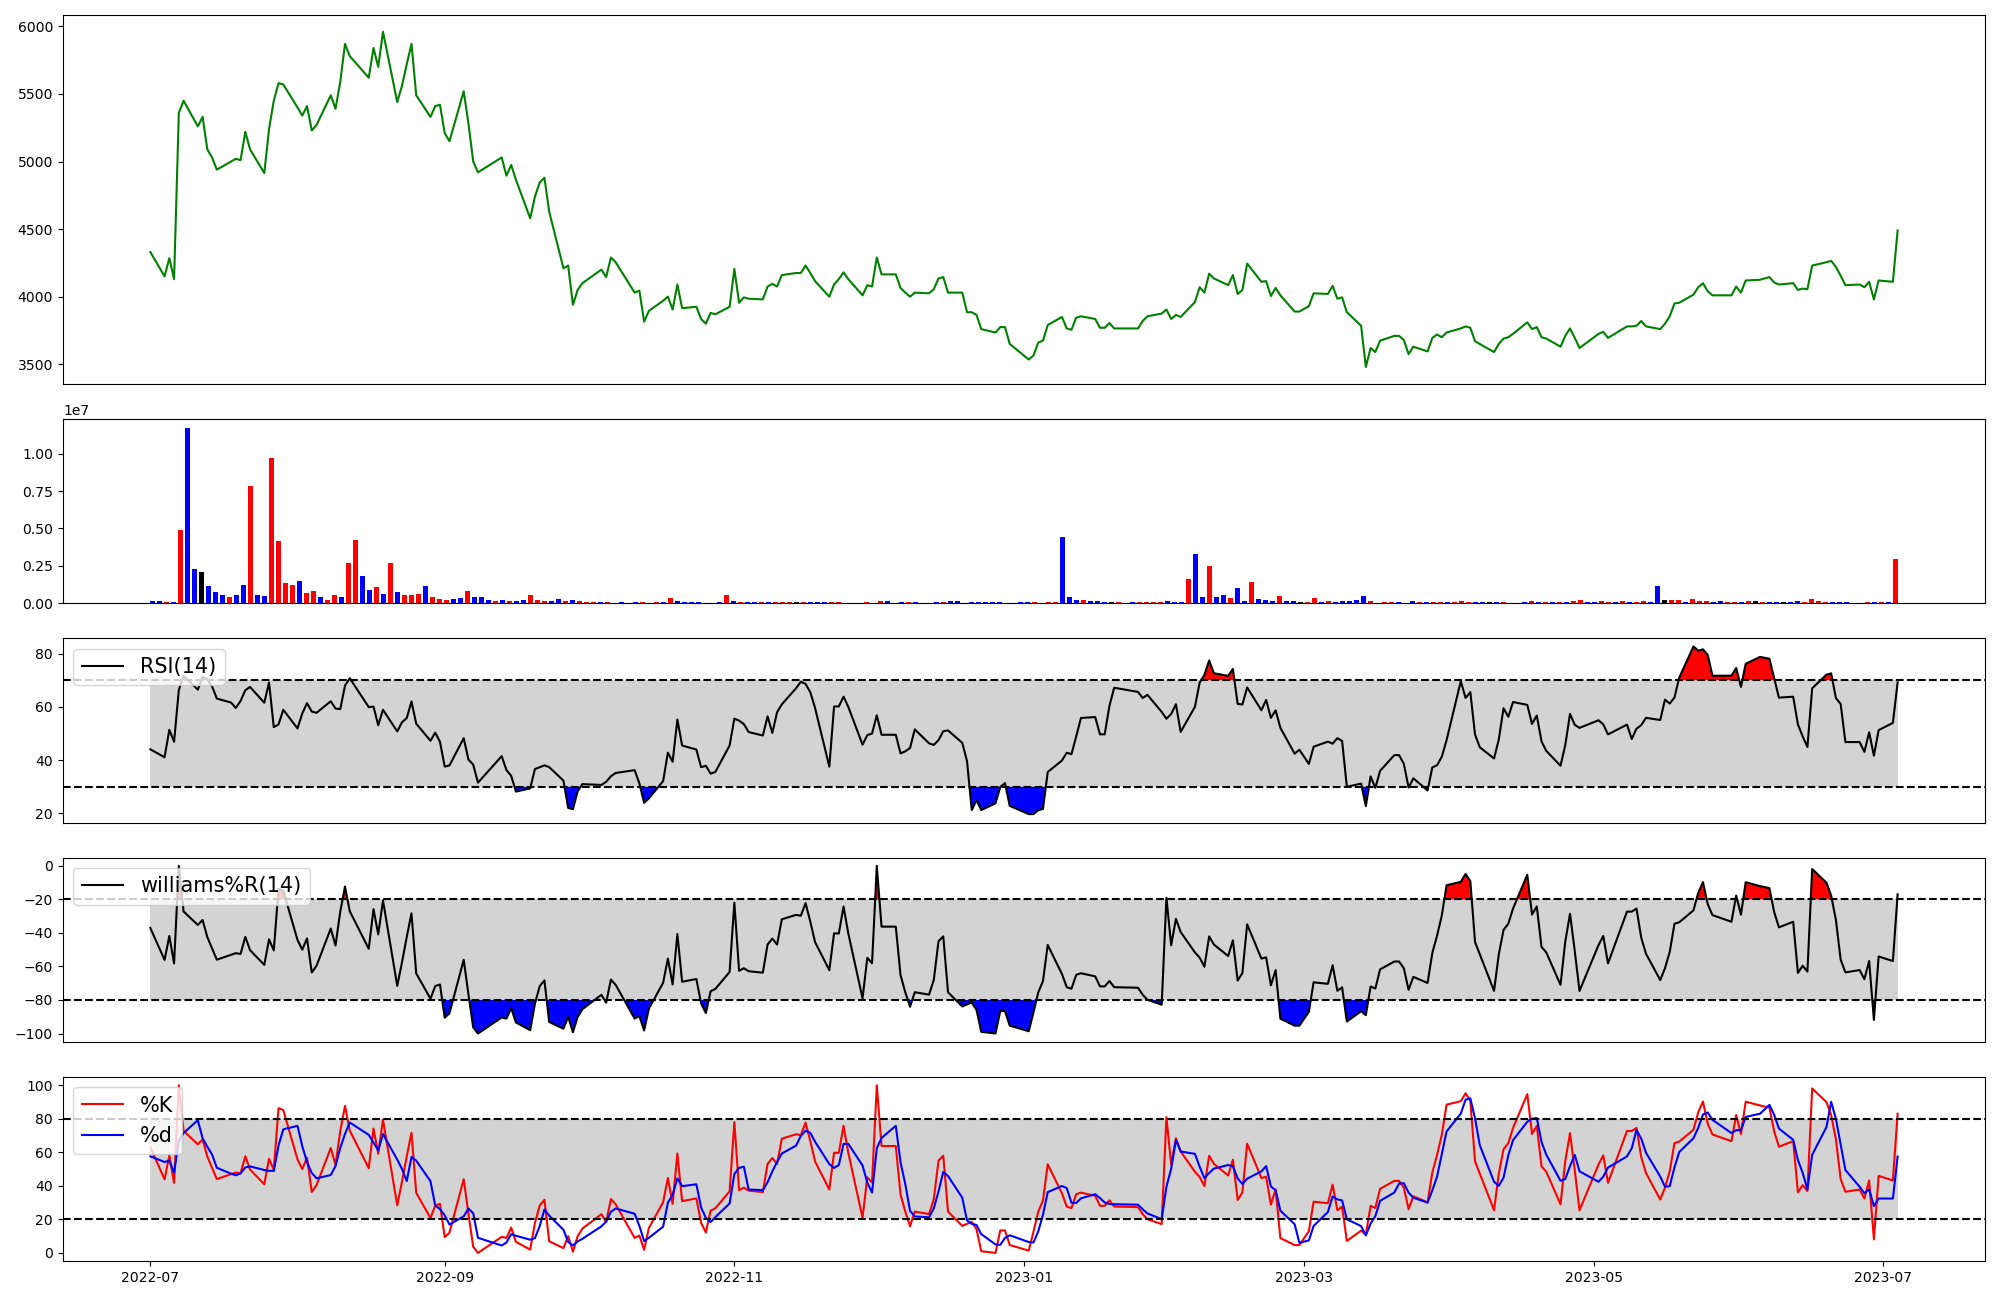2000x1300 pixels.
Task: Click the %K legend text
Action: pos(156,1105)
